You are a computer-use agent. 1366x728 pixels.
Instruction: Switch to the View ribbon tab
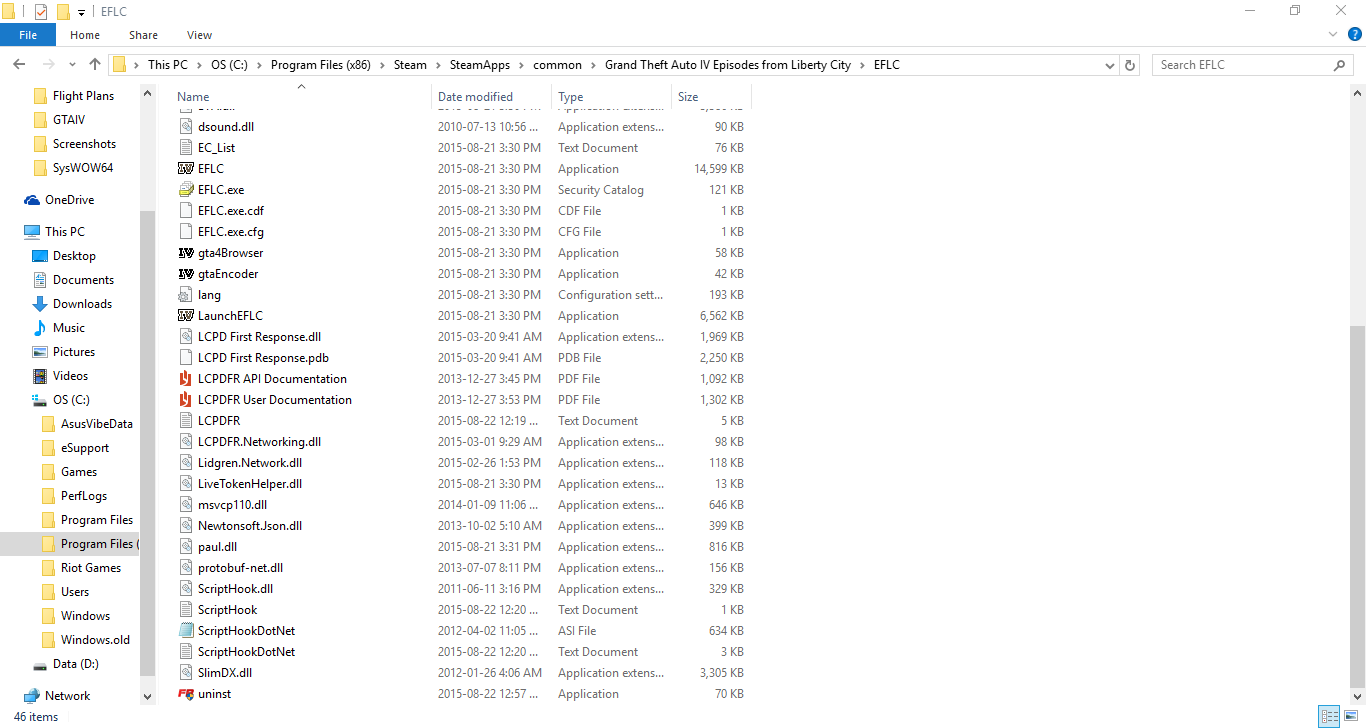tap(200, 35)
